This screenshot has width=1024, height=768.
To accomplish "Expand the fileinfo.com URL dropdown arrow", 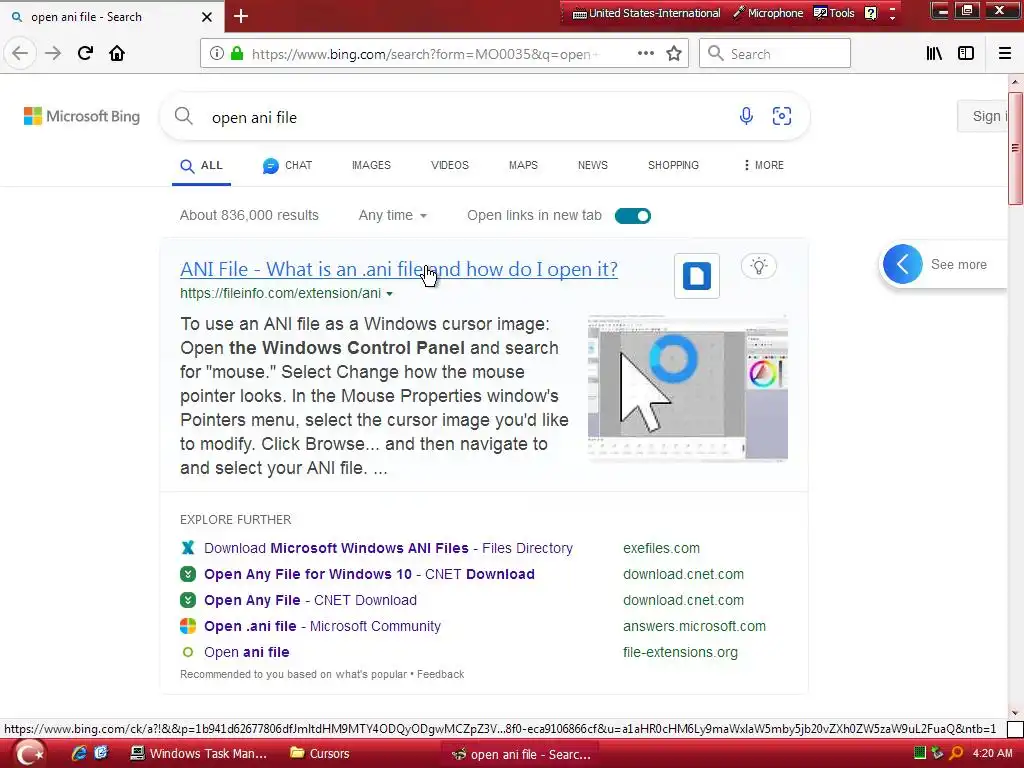I will click(389, 294).
